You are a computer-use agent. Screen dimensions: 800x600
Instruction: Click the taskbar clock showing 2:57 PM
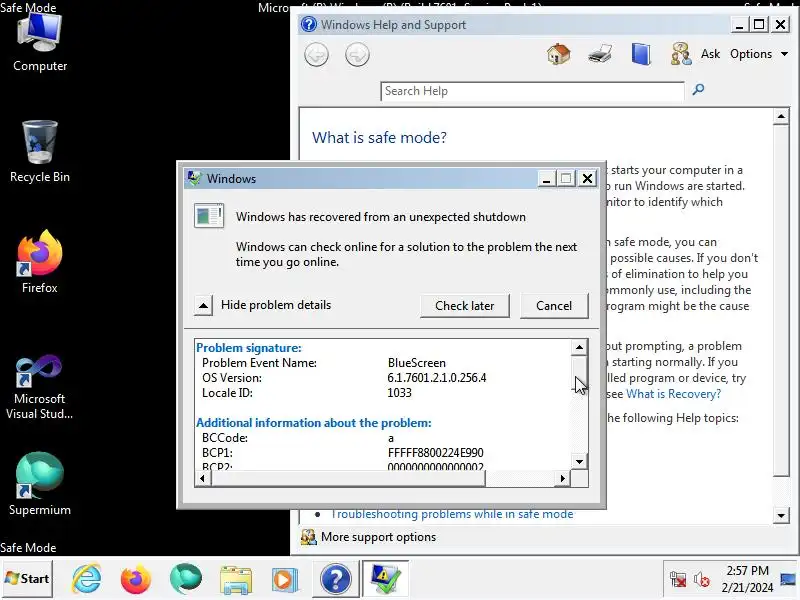pyautogui.click(x=747, y=579)
